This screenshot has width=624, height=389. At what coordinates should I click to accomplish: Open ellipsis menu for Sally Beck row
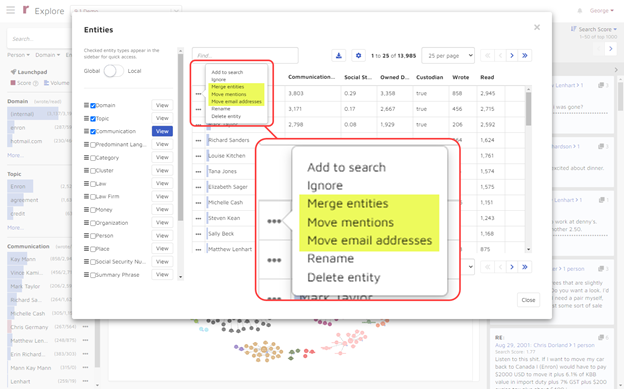(x=198, y=234)
